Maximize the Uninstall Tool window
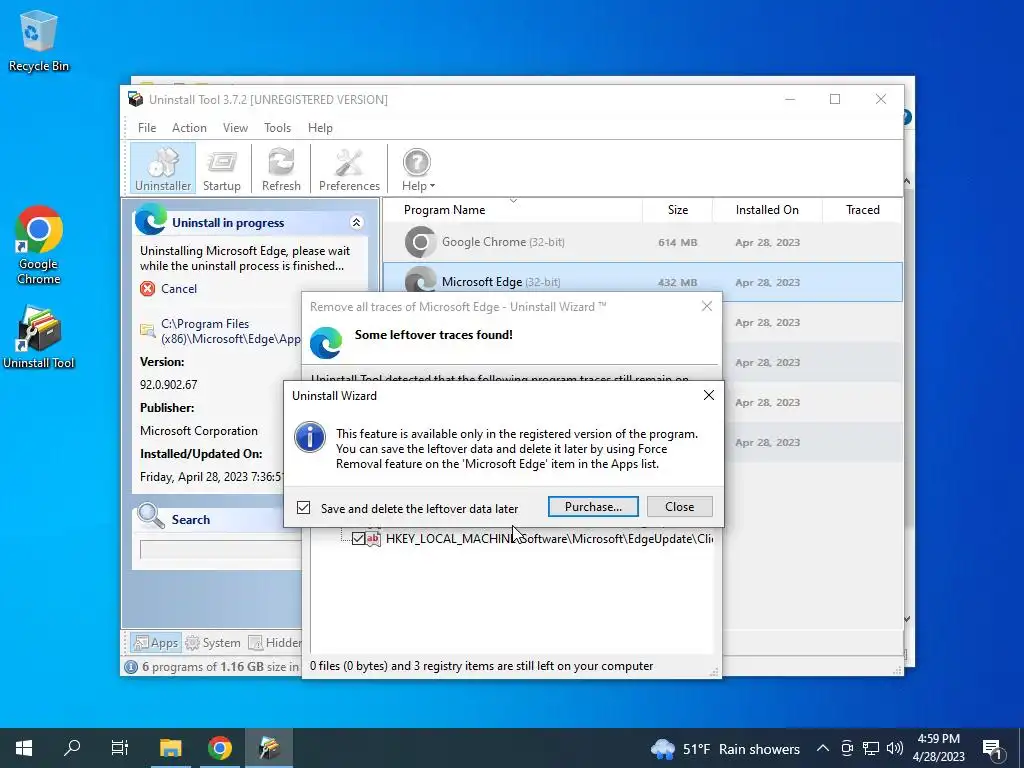The image size is (1024, 768). (x=835, y=99)
